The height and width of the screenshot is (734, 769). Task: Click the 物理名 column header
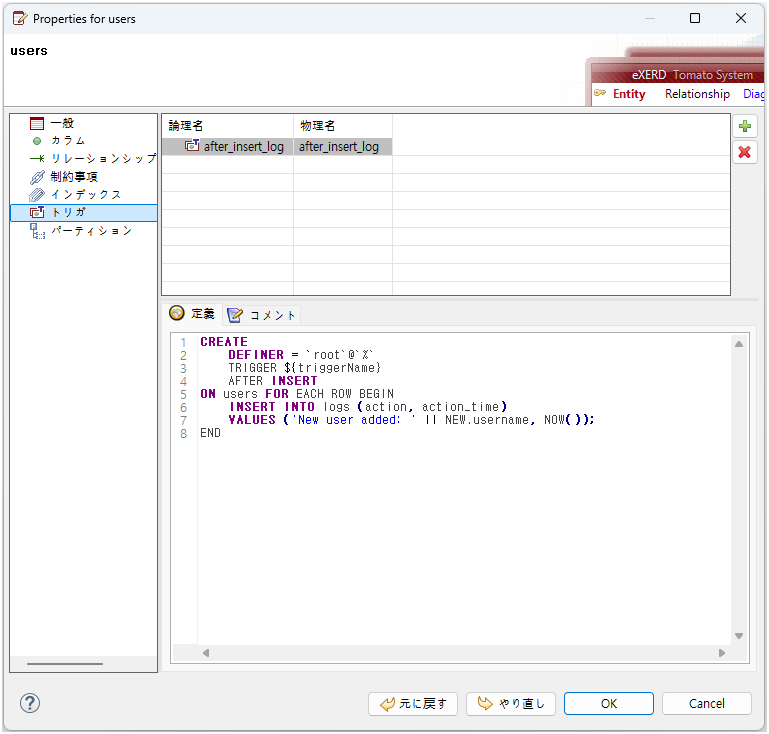coord(343,126)
